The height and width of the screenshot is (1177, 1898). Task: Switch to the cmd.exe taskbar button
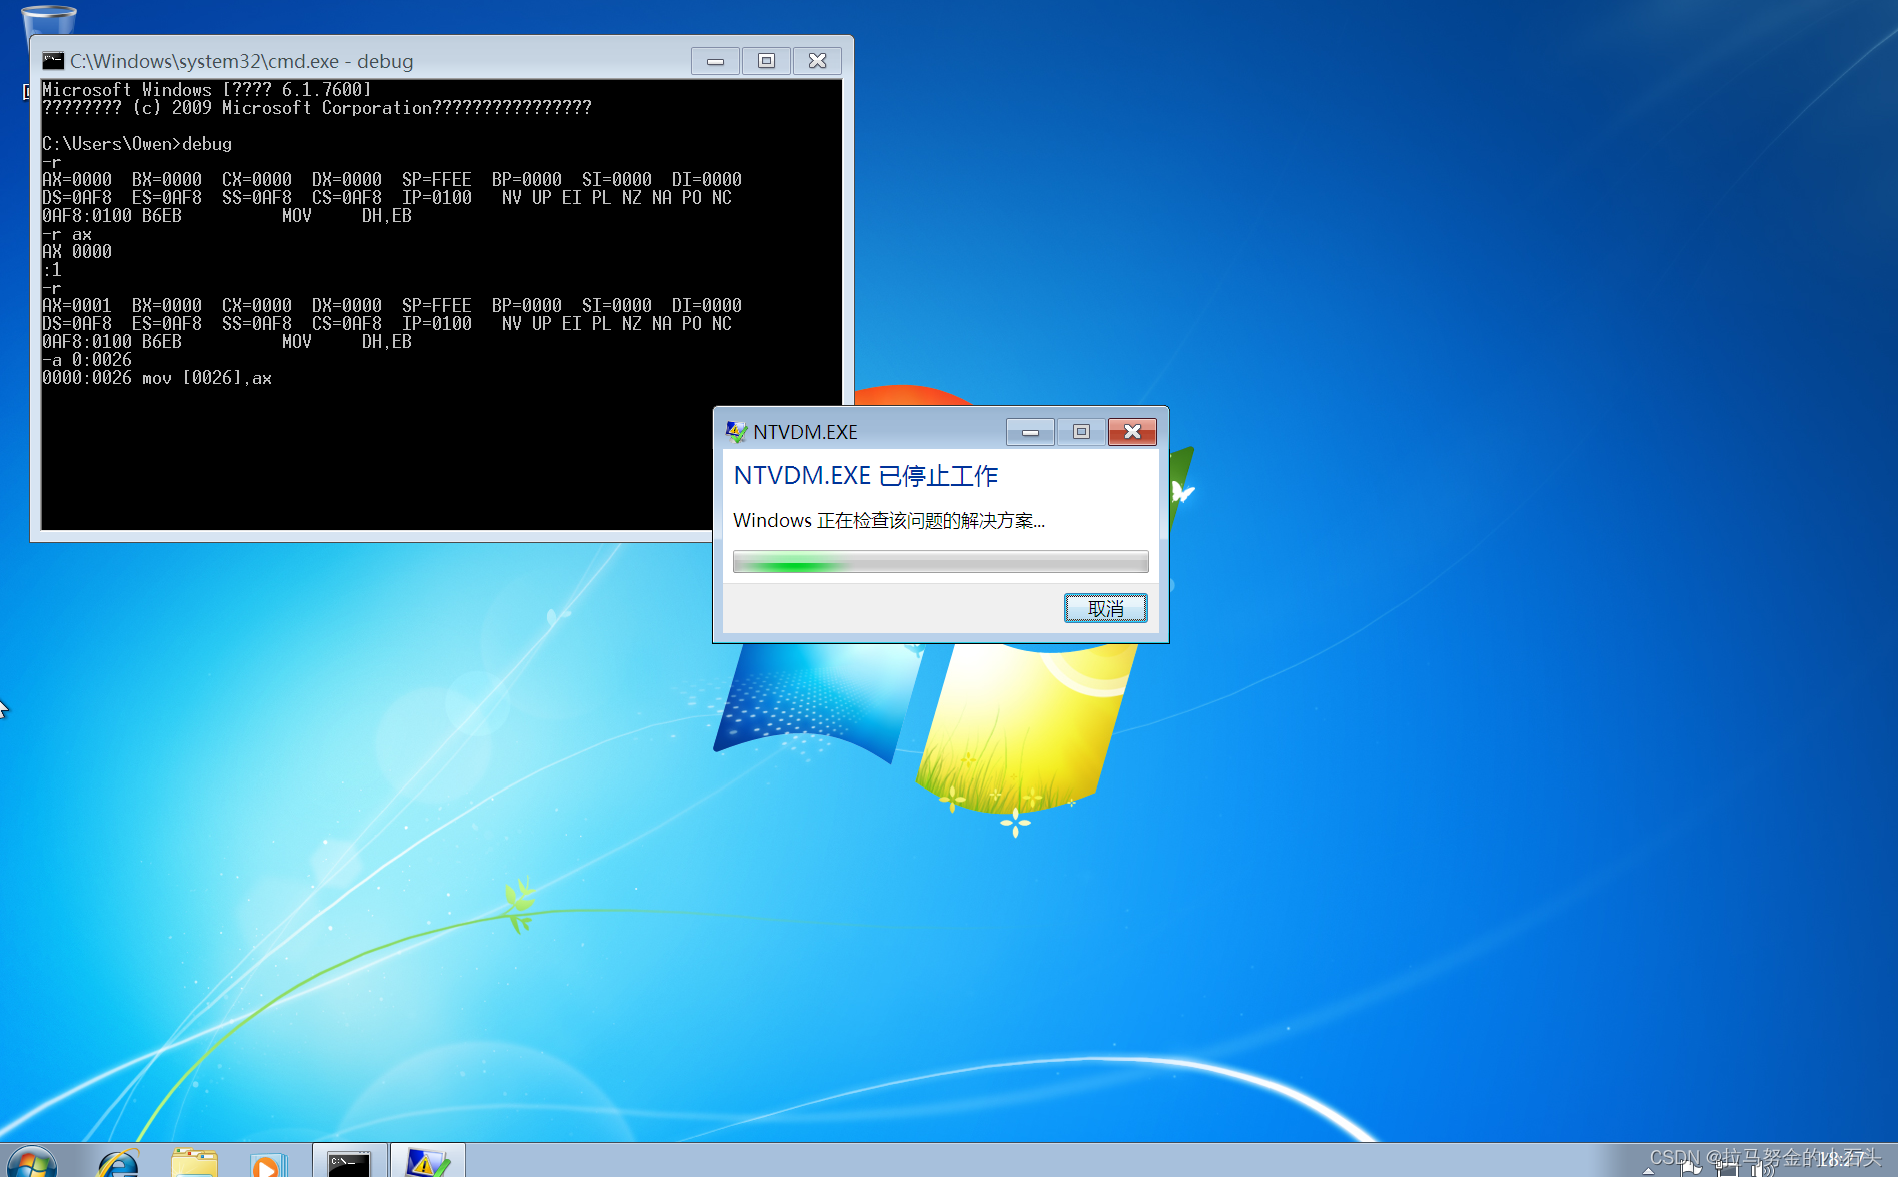(x=349, y=1161)
